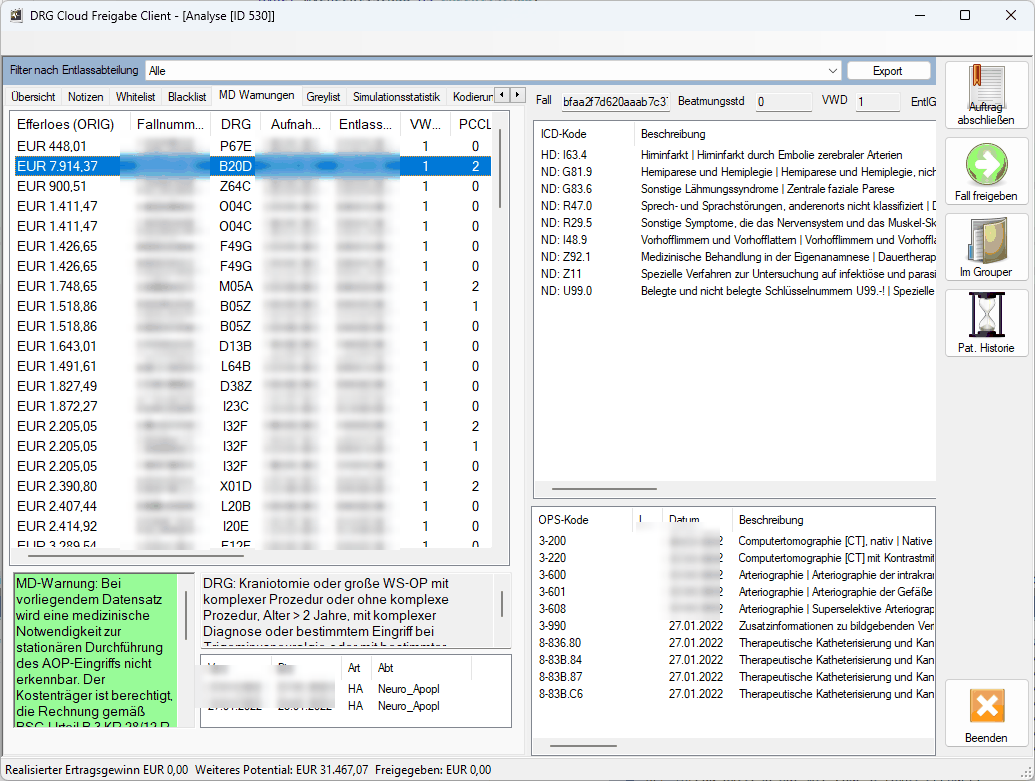Click Weiteres Potential status bar entry
The image size is (1035, 781).
pyautogui.click(x=282, y=770)
